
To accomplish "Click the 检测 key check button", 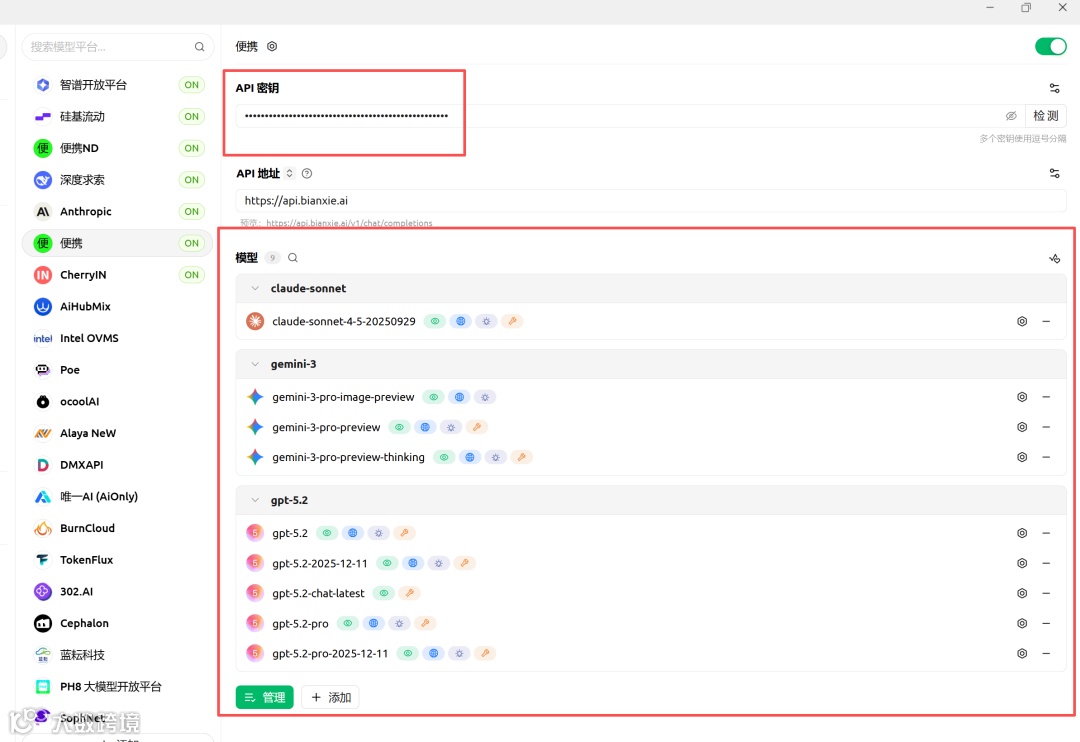I will [1046, 116].
